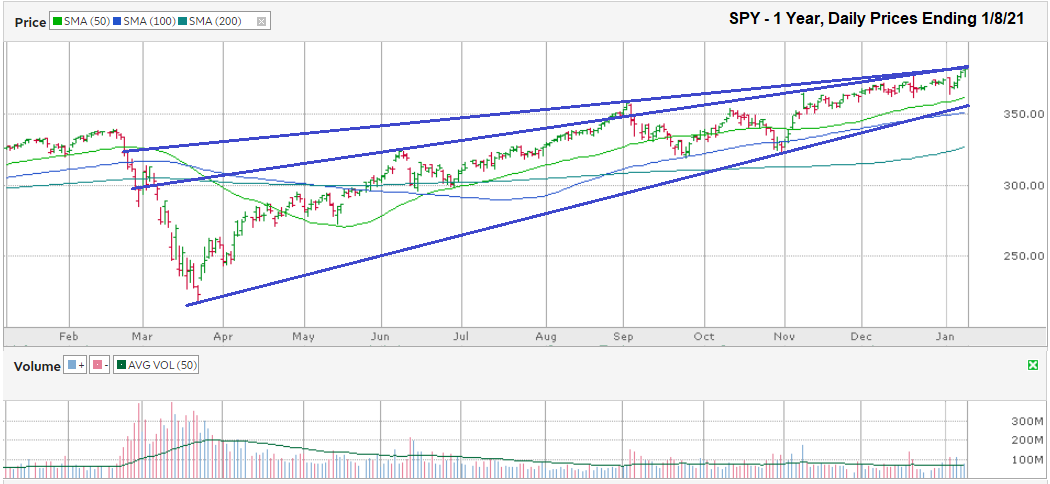Click the Jan date axis label

point(946,338)
